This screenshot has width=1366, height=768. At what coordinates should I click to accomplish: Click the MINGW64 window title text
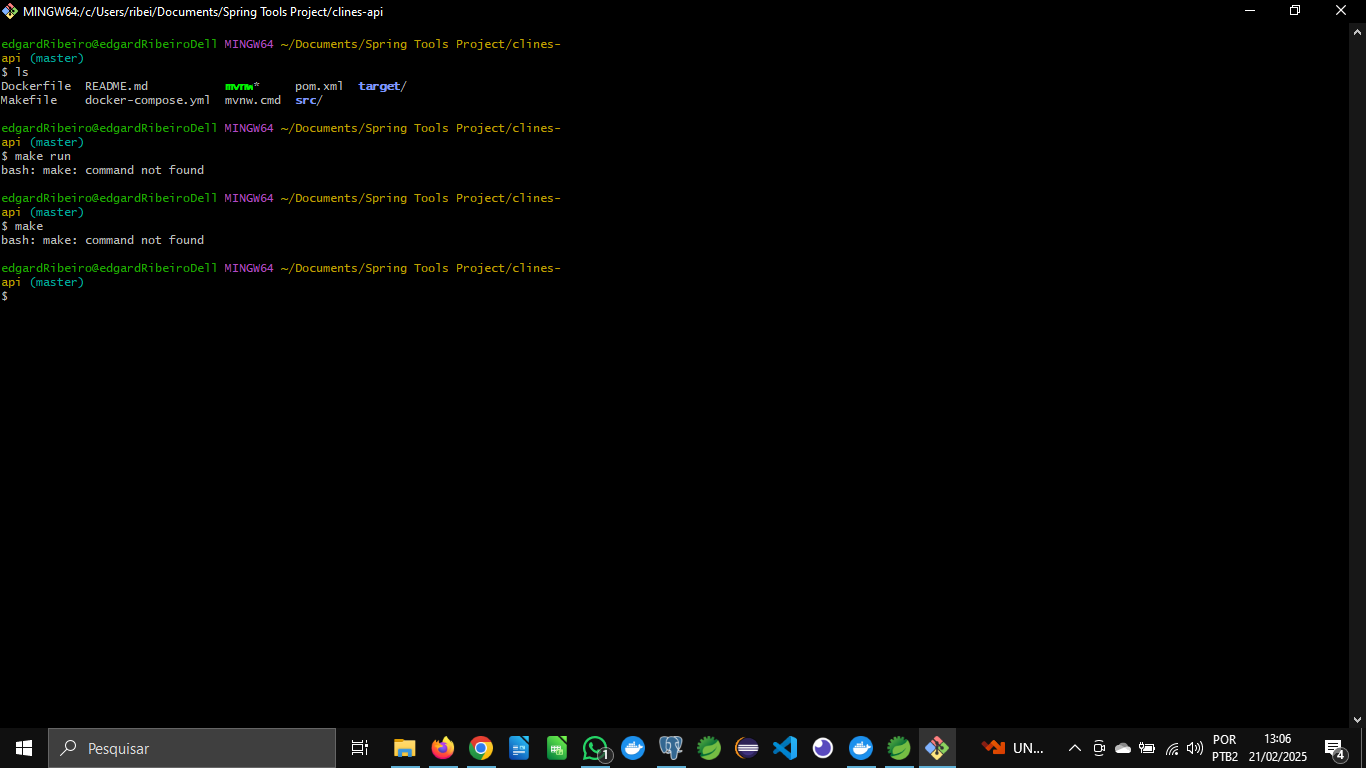203,12
